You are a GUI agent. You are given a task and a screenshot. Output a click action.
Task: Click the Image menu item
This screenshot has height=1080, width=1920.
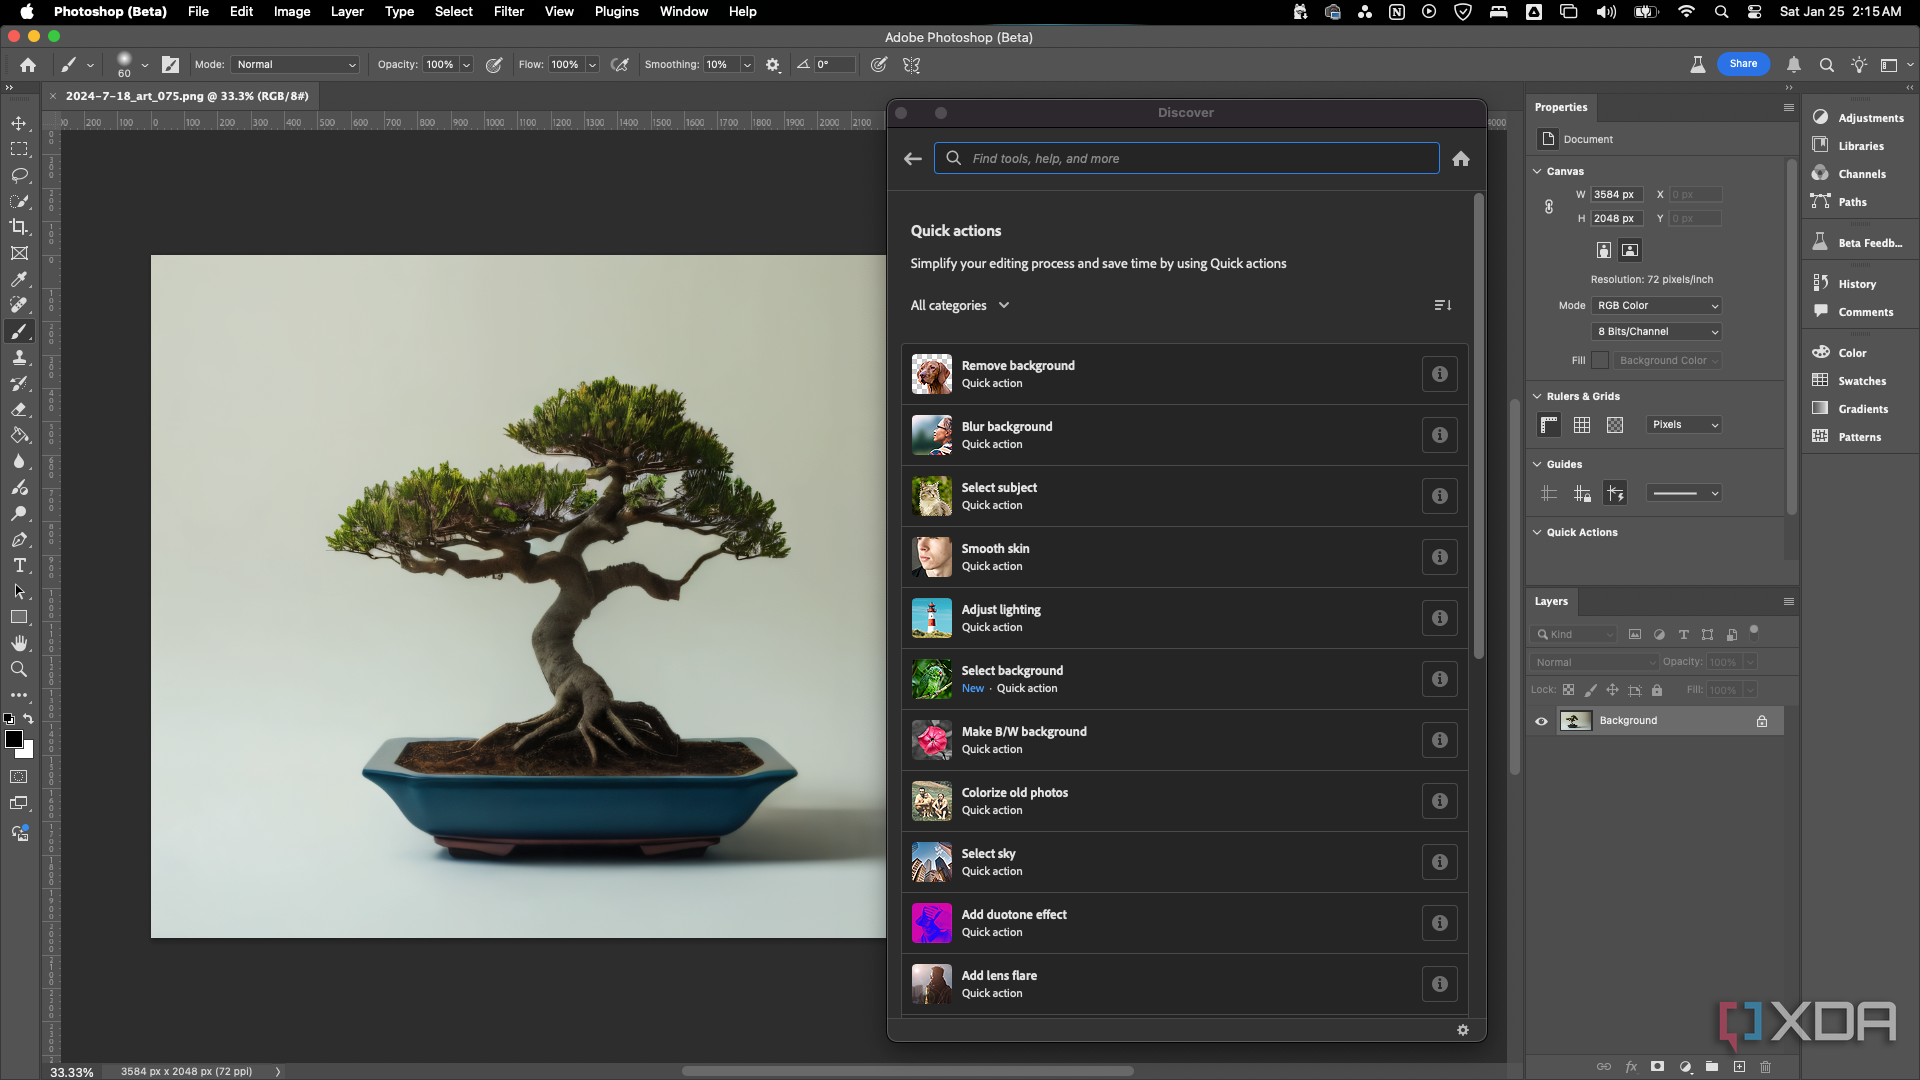point(291,11)
